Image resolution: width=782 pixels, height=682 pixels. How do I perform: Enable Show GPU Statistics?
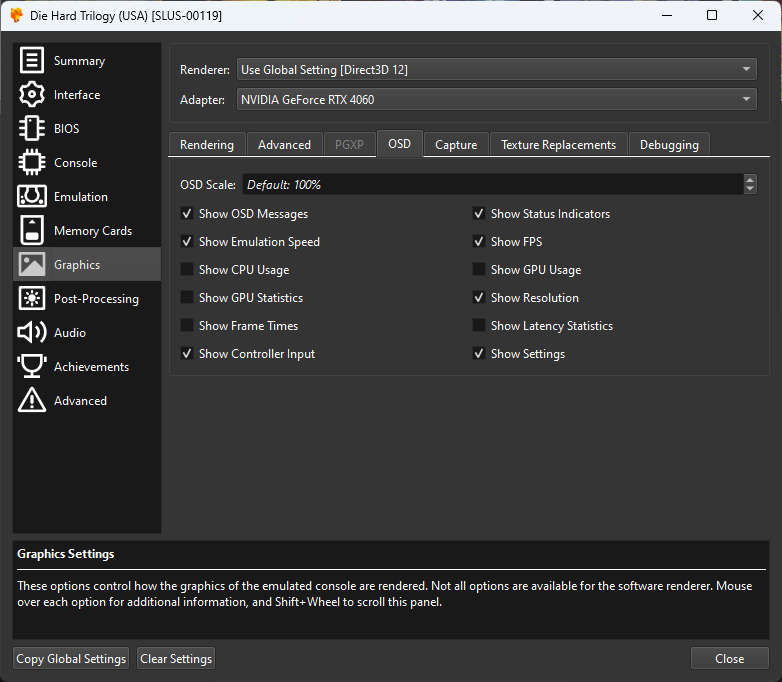pos(187,297)
